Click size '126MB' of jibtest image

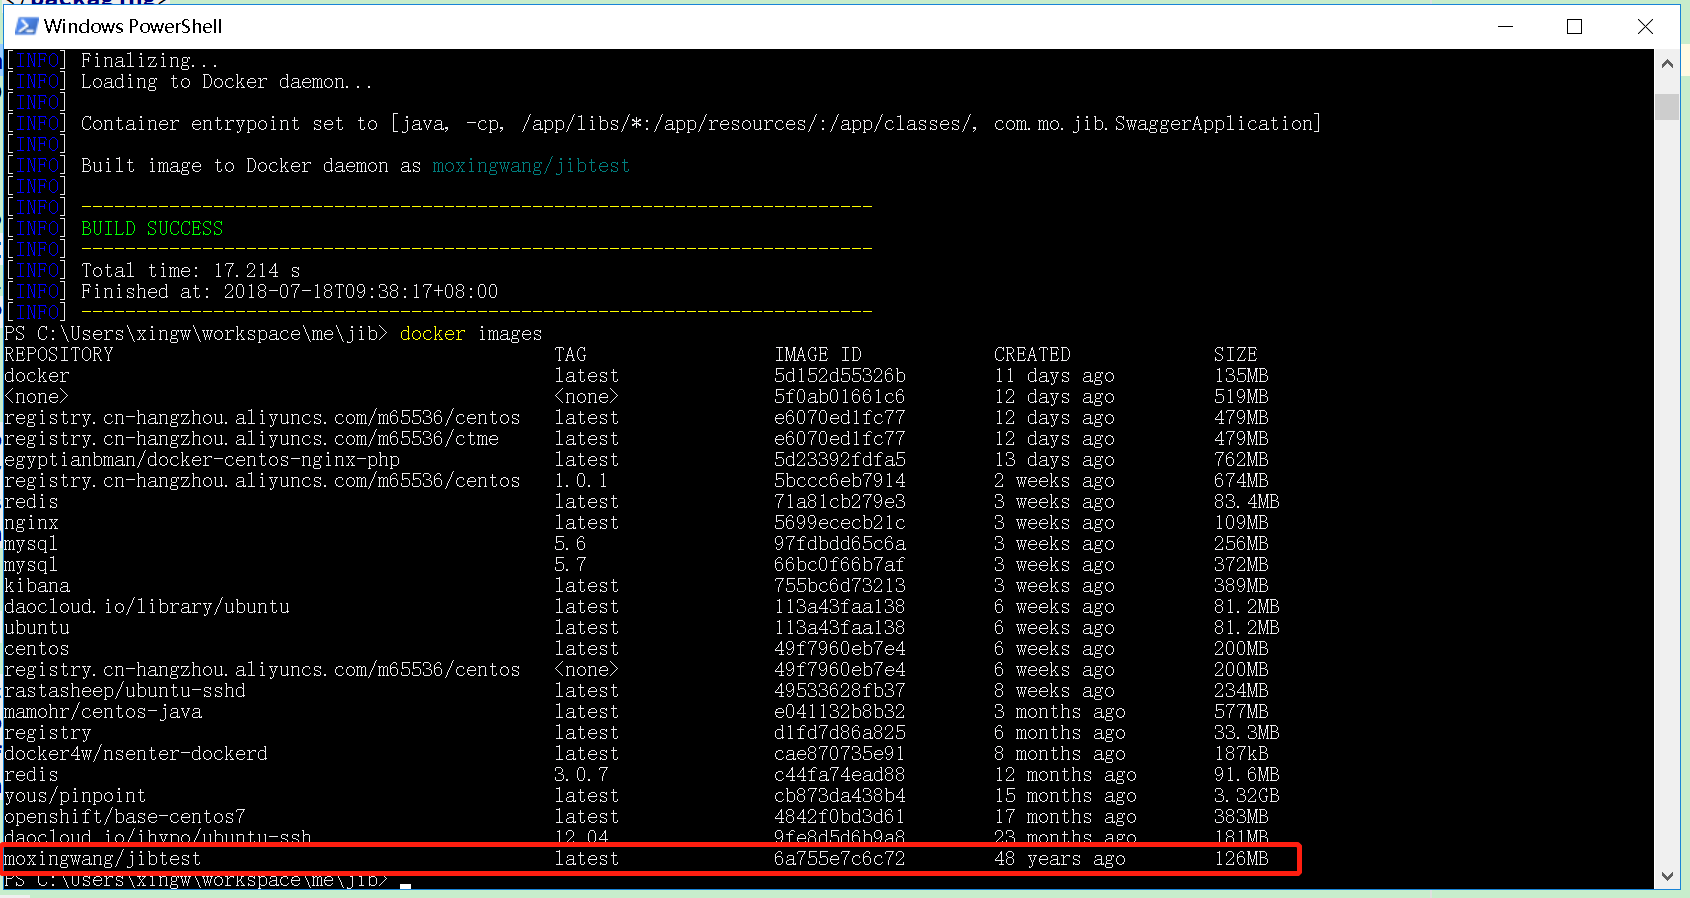click(1241, 859)
